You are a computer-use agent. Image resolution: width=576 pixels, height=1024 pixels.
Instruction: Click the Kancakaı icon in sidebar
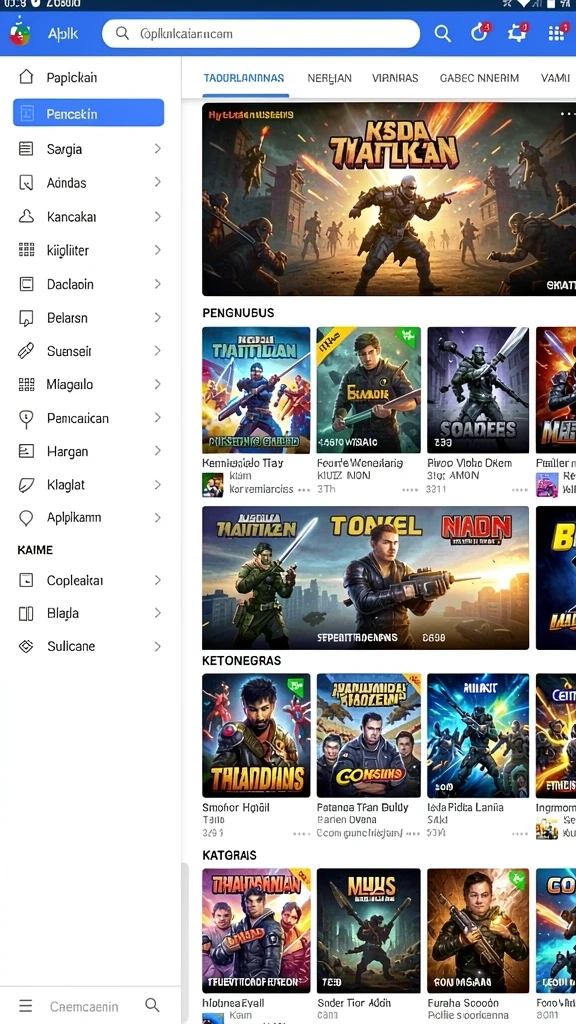[26, 216]
